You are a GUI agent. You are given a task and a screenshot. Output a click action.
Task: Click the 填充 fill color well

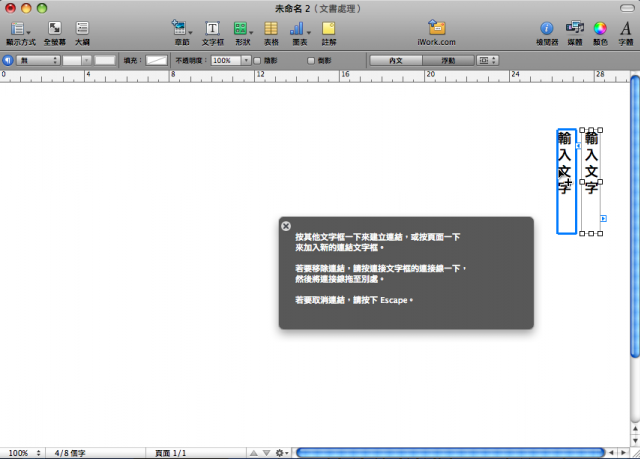(x=157, y=60)
